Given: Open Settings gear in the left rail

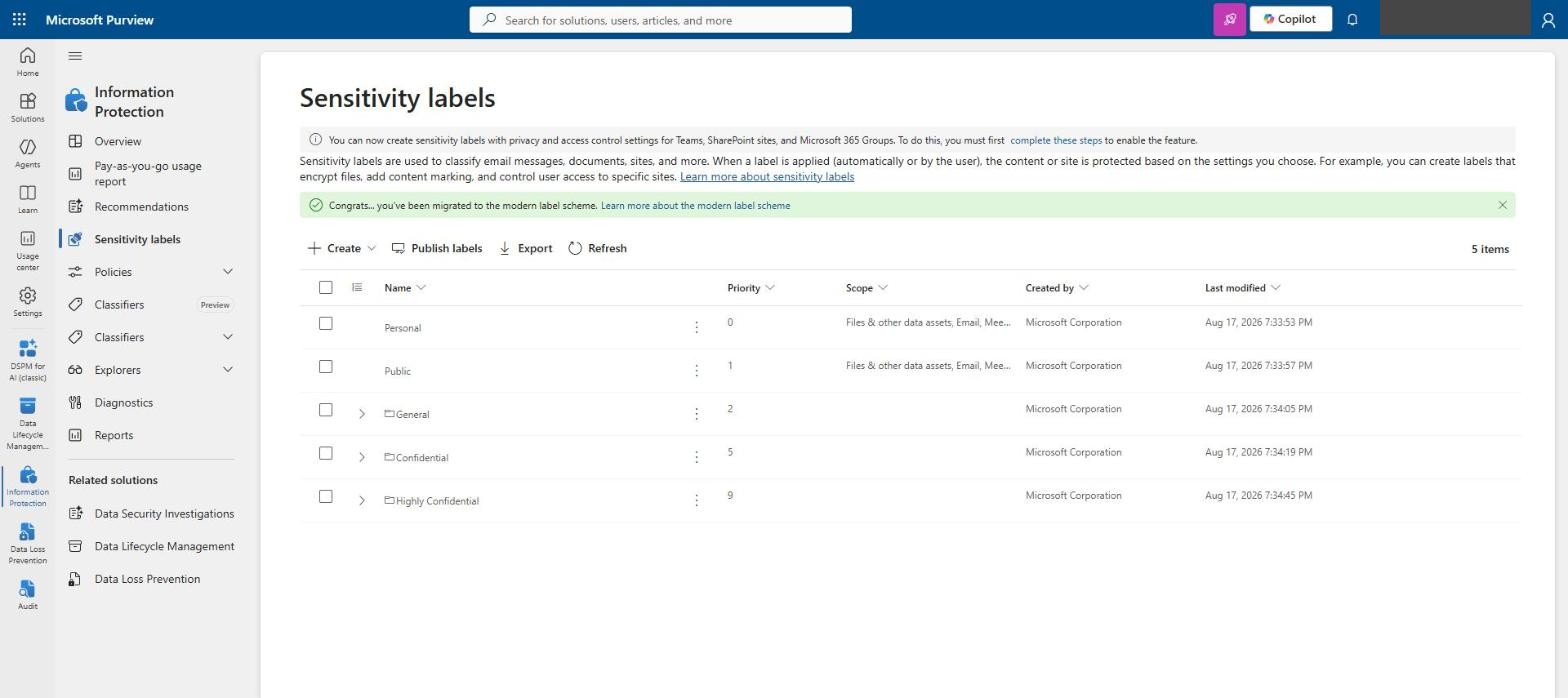Looking at the screenshot, I should pos(27,302).
